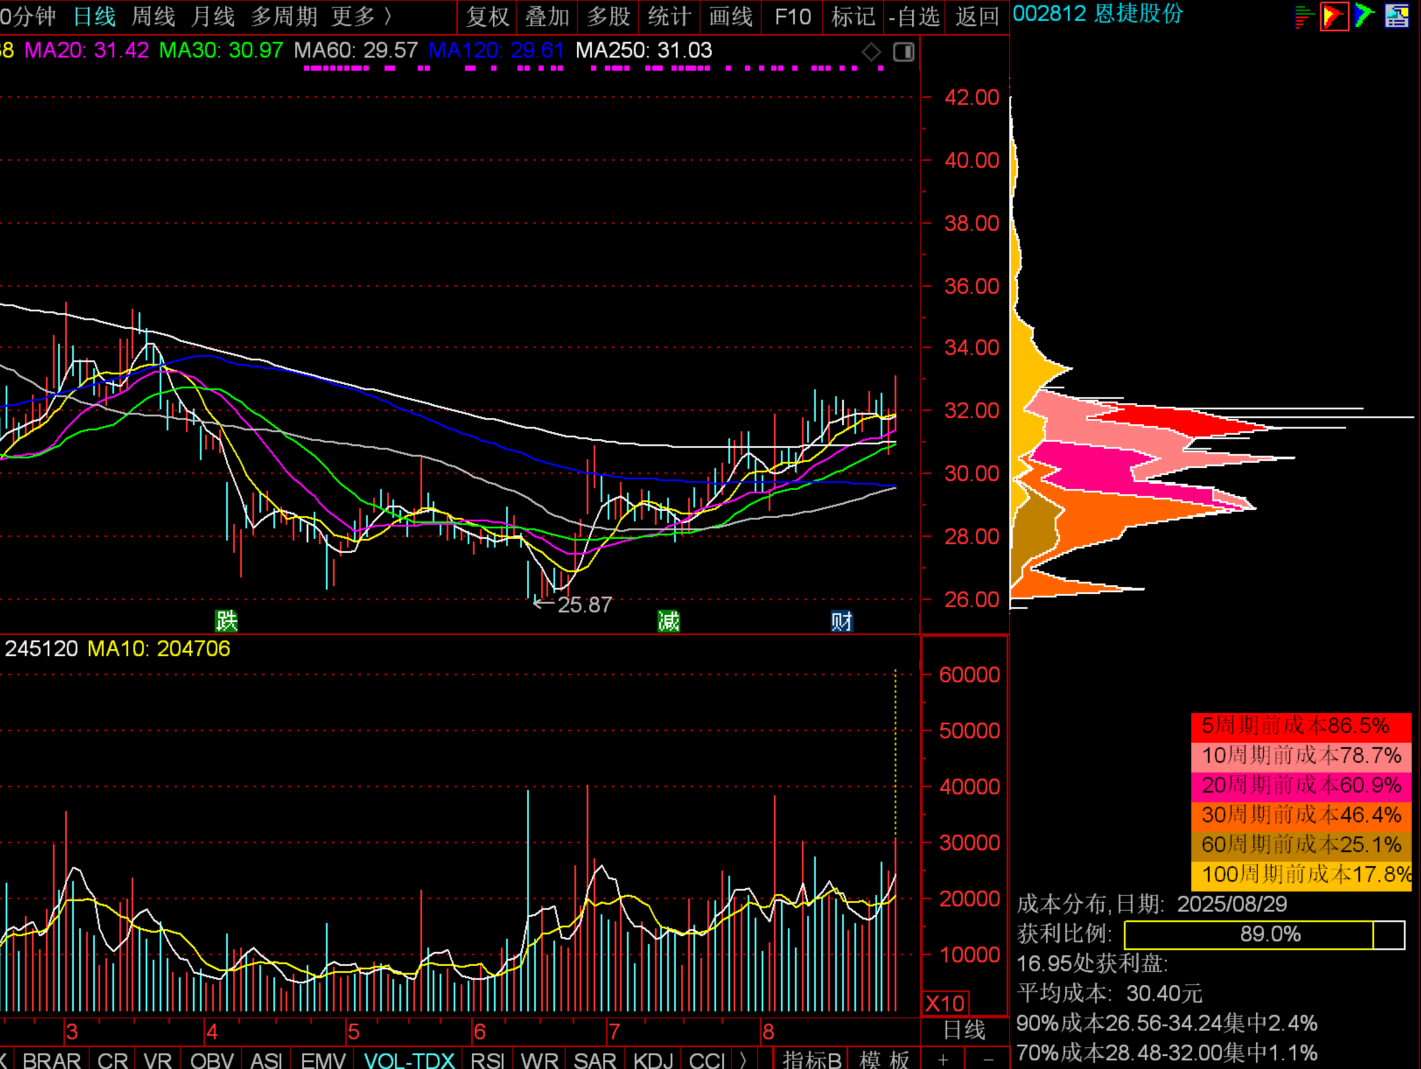Click month 5 marker on time axis

coord(353,1032)
